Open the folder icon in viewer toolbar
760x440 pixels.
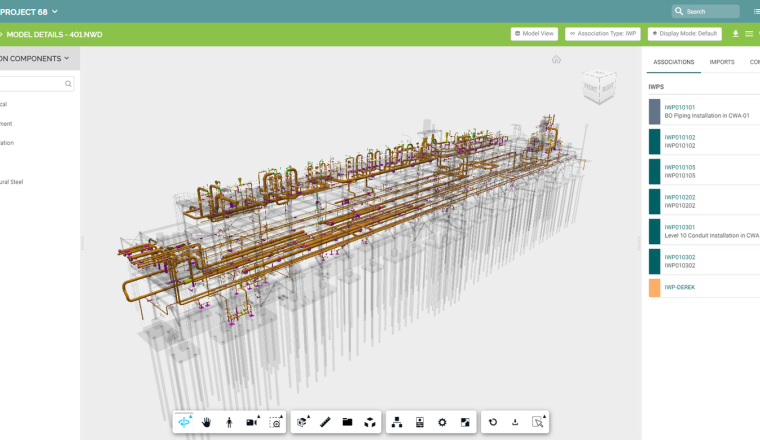click(x=348, y=422)
